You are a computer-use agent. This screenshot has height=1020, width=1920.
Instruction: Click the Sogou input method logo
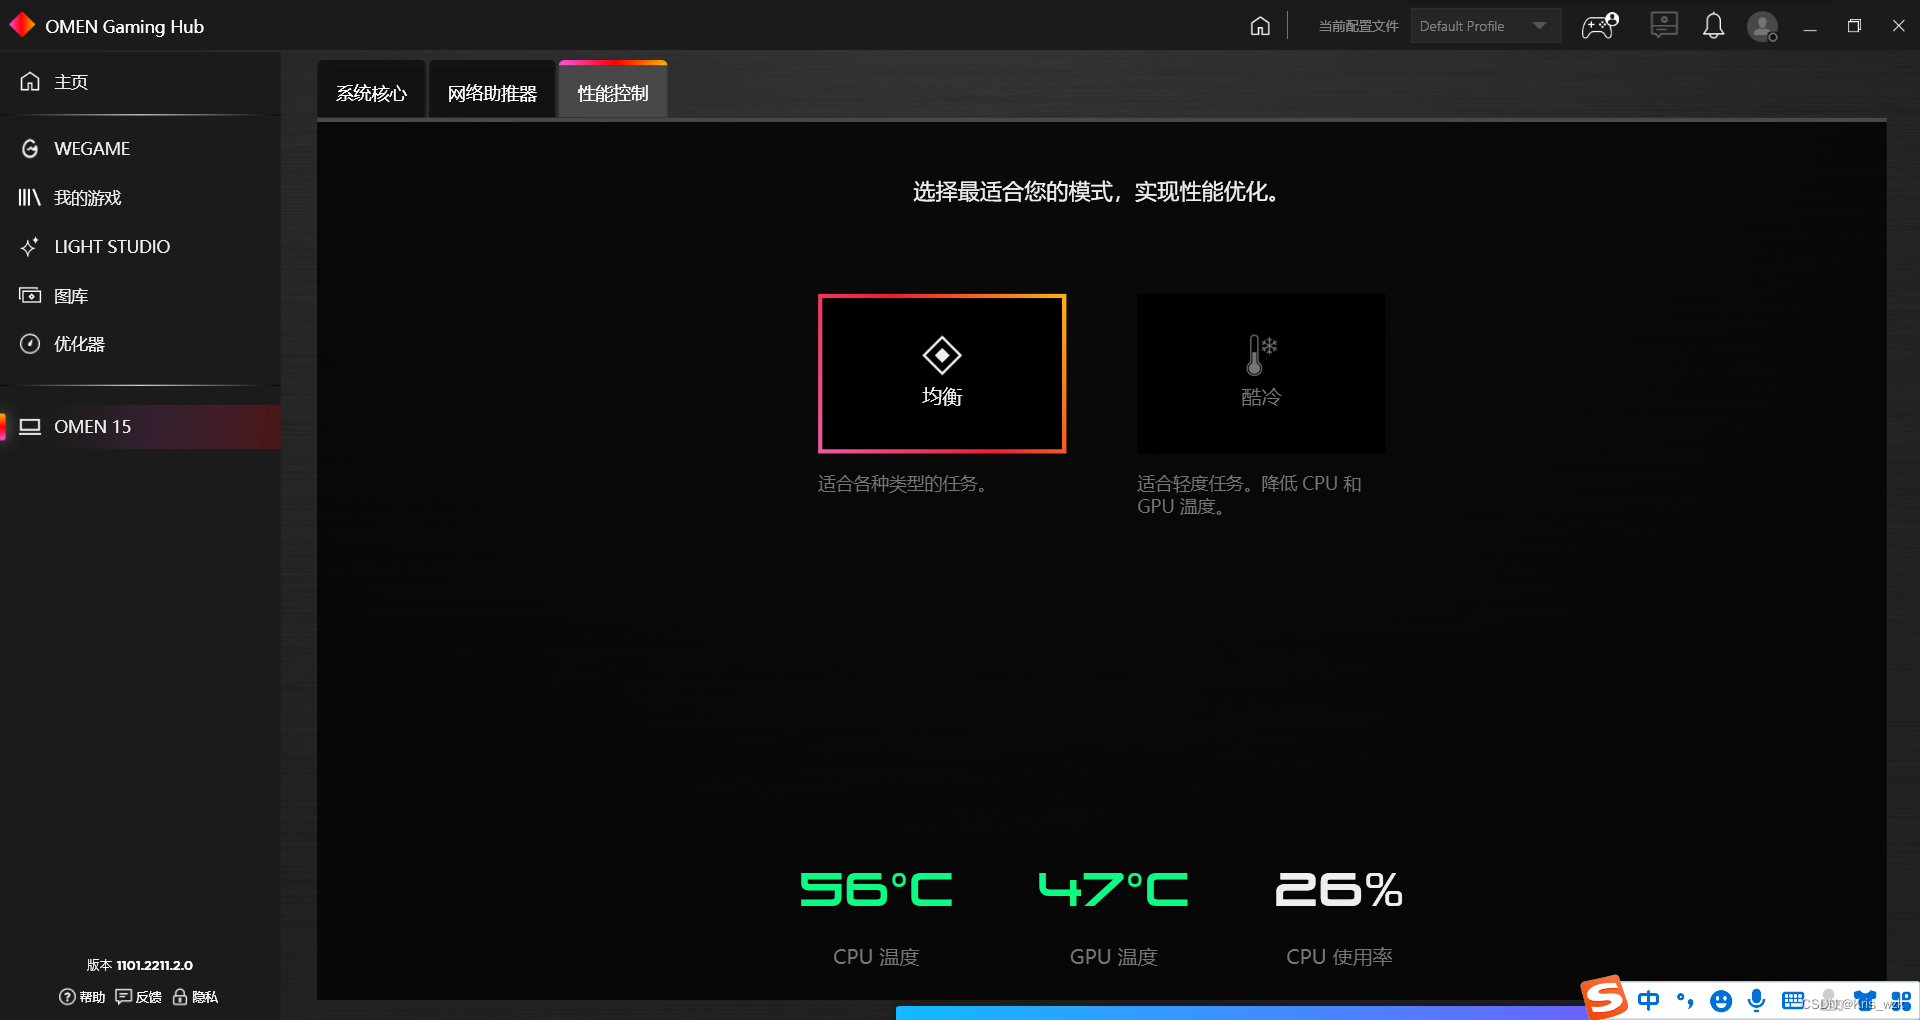click(1604, 997)
